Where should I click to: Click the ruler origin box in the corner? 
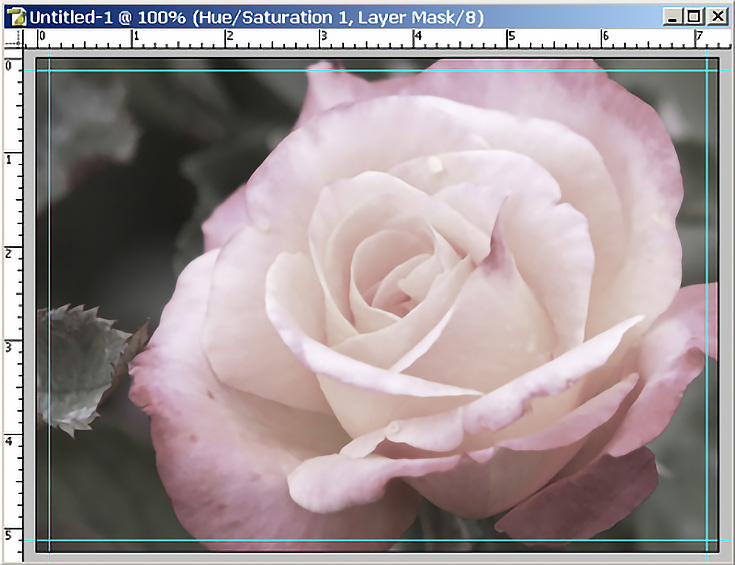(13, 38)
